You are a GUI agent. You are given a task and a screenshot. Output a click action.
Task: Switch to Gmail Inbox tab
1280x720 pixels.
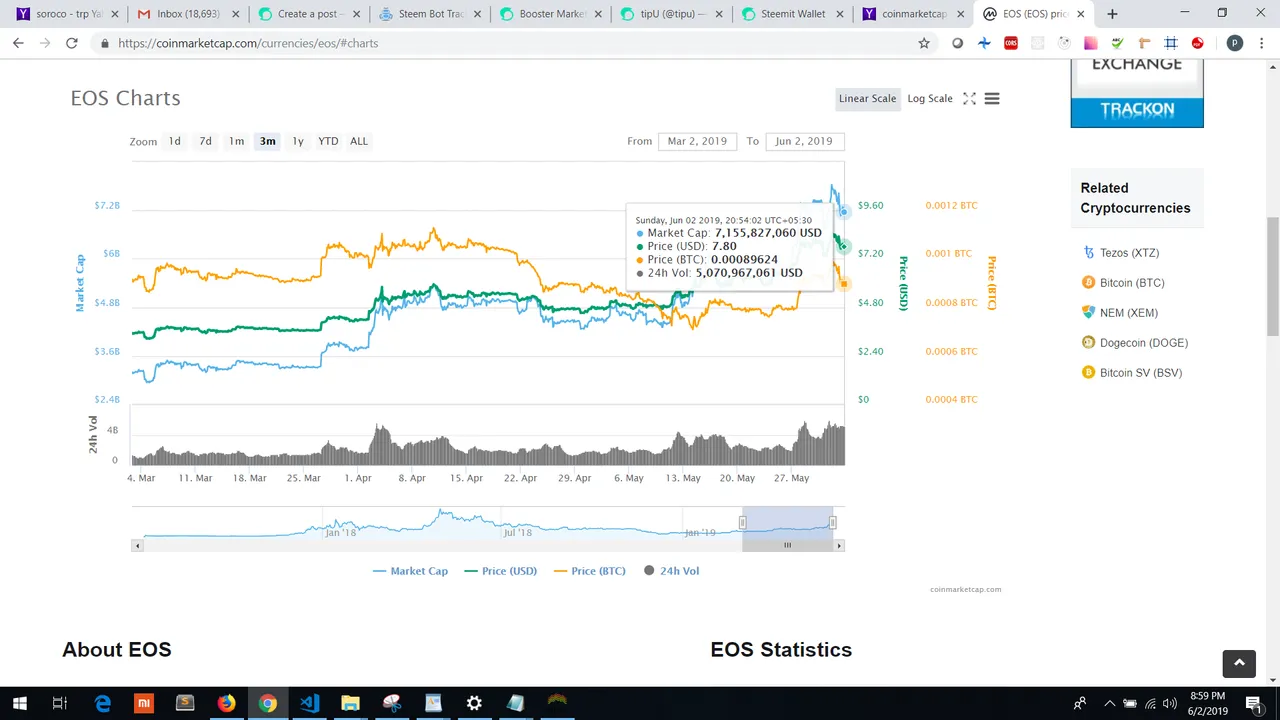point(186,14)
